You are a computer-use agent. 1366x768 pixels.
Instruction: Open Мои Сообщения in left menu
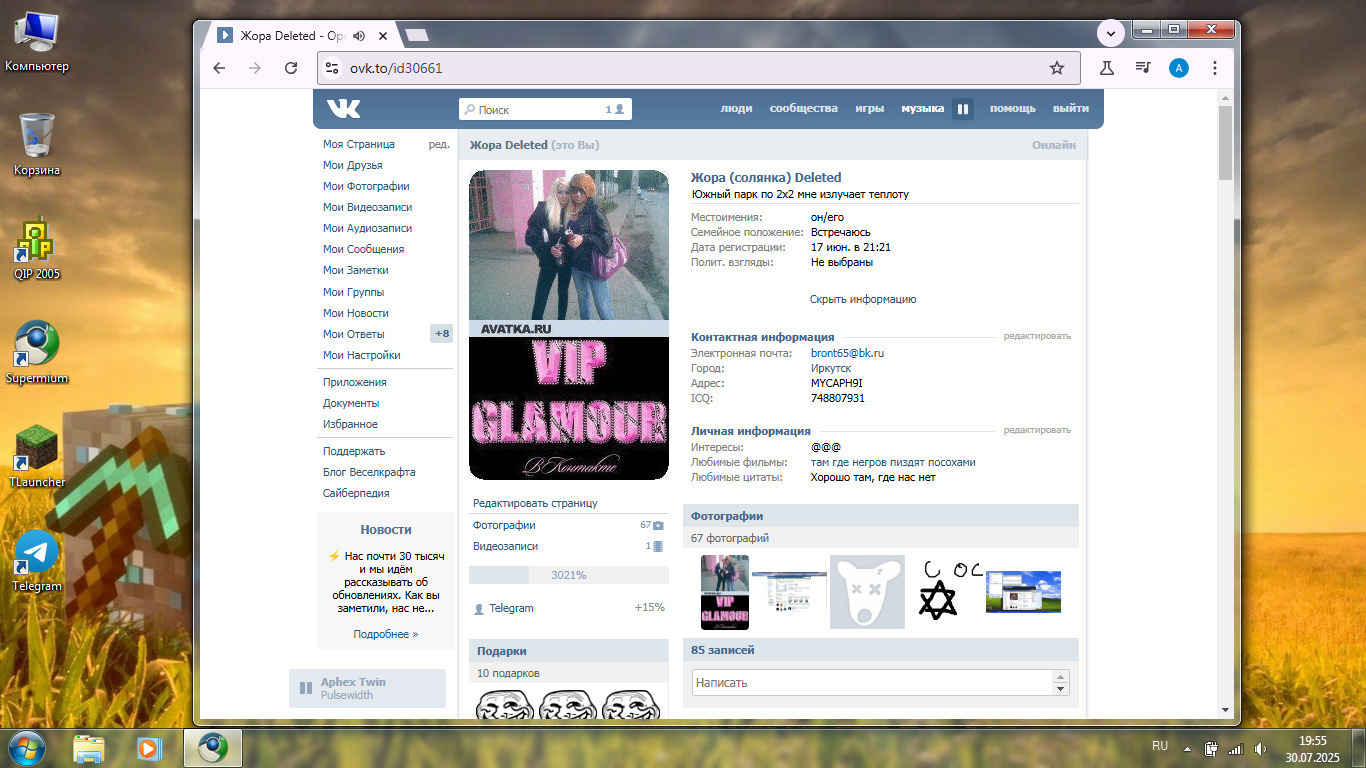click(363, 249)
